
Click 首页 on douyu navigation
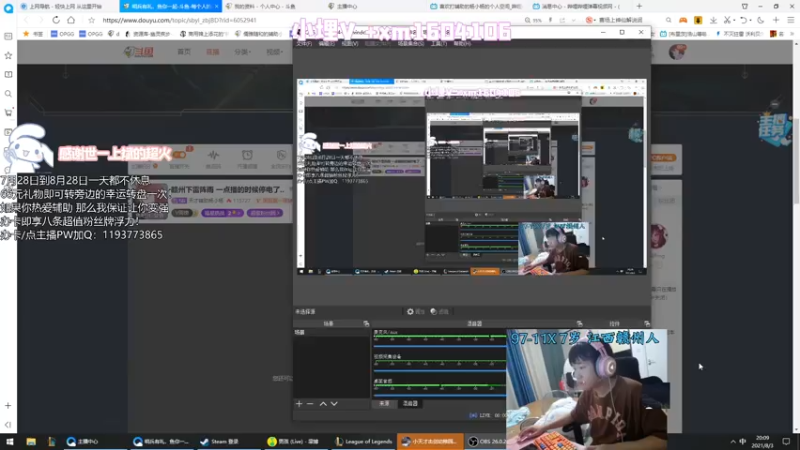pos(184,52)
